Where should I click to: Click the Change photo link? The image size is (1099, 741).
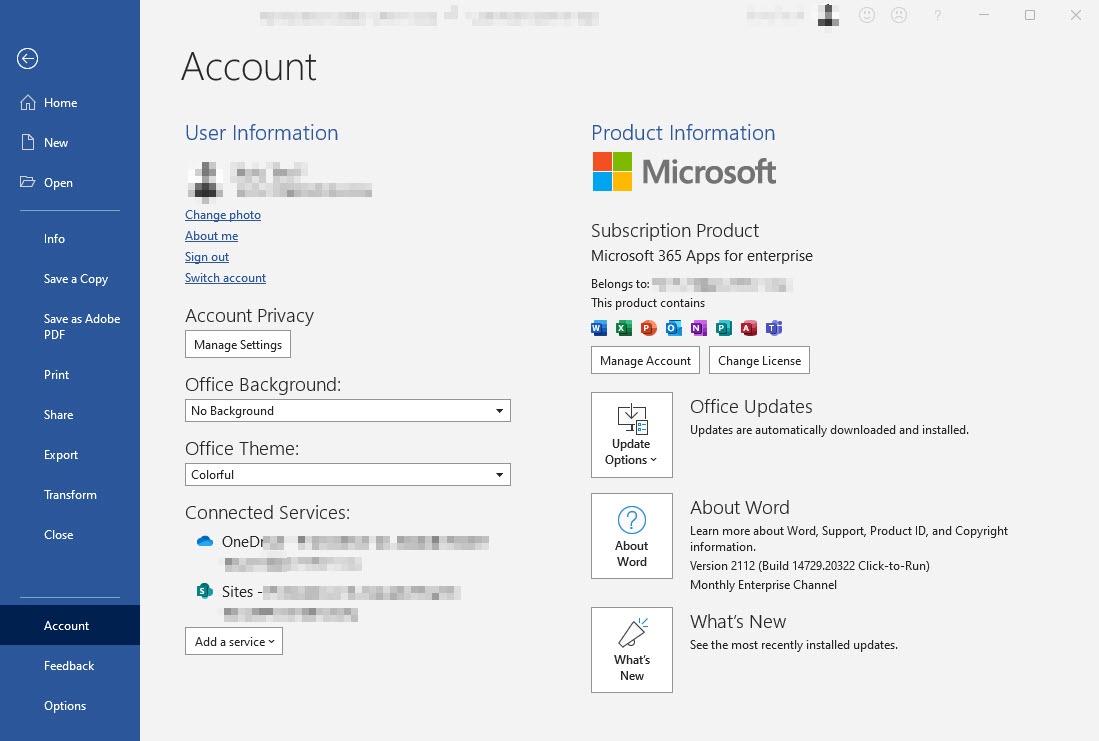[223, 215]
